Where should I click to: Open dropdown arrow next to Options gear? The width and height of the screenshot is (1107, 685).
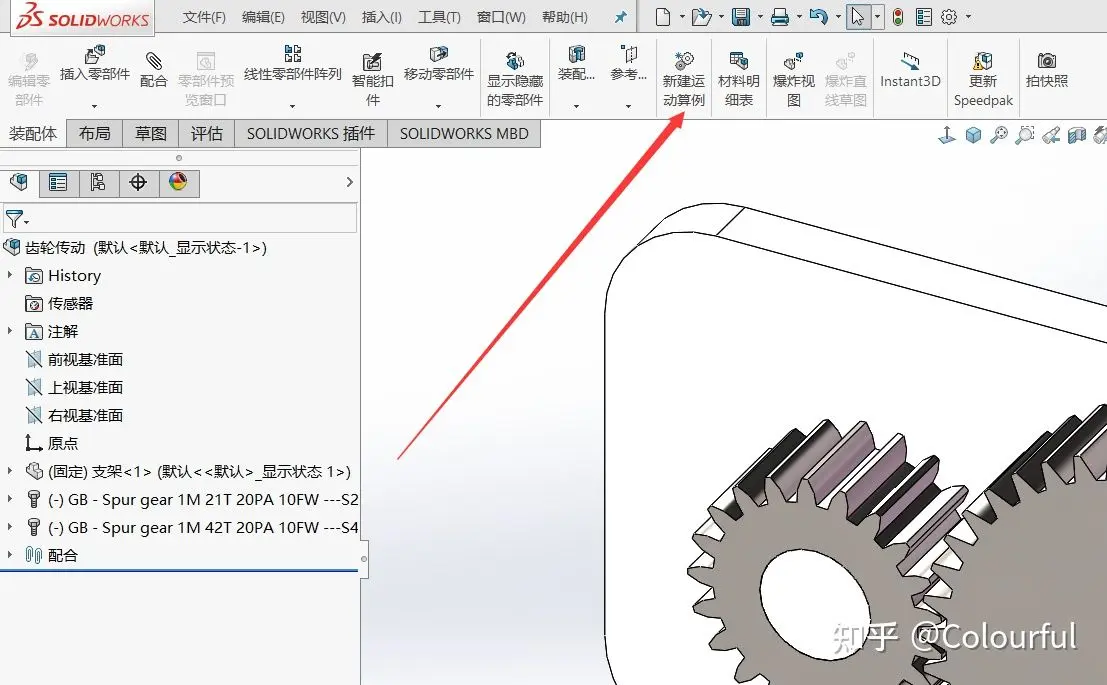969,16
